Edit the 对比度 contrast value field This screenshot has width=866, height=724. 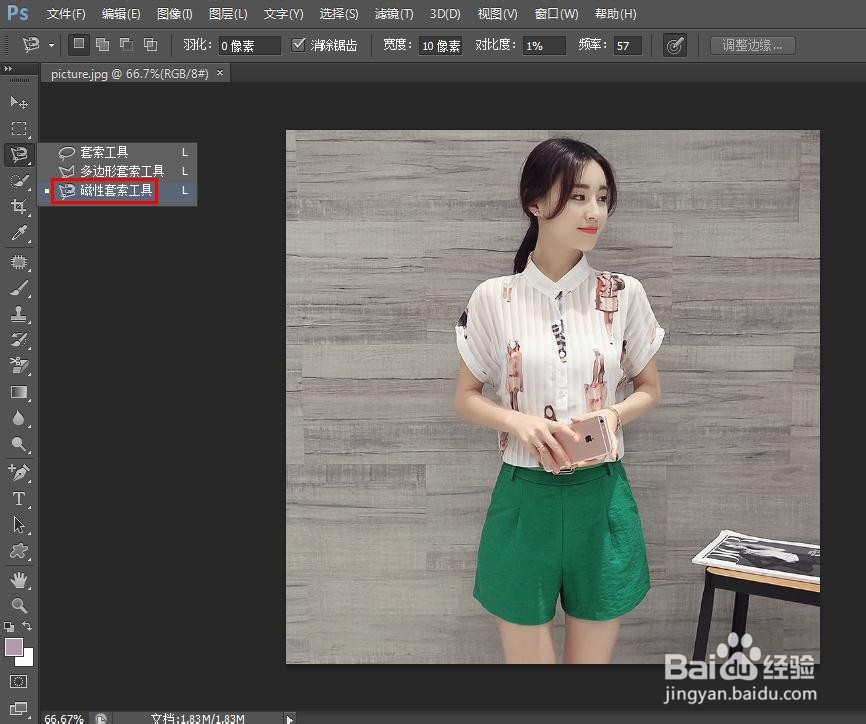[x=545, y=46]
